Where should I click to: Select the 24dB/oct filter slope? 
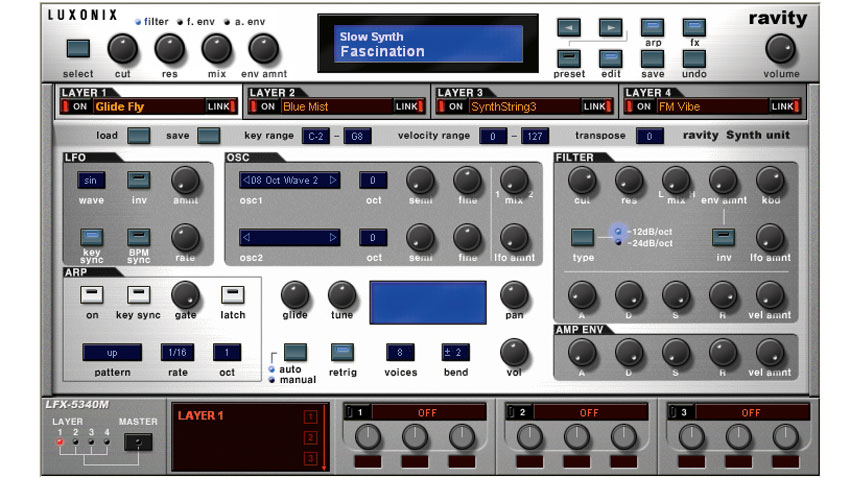click(x=618, y=242)
